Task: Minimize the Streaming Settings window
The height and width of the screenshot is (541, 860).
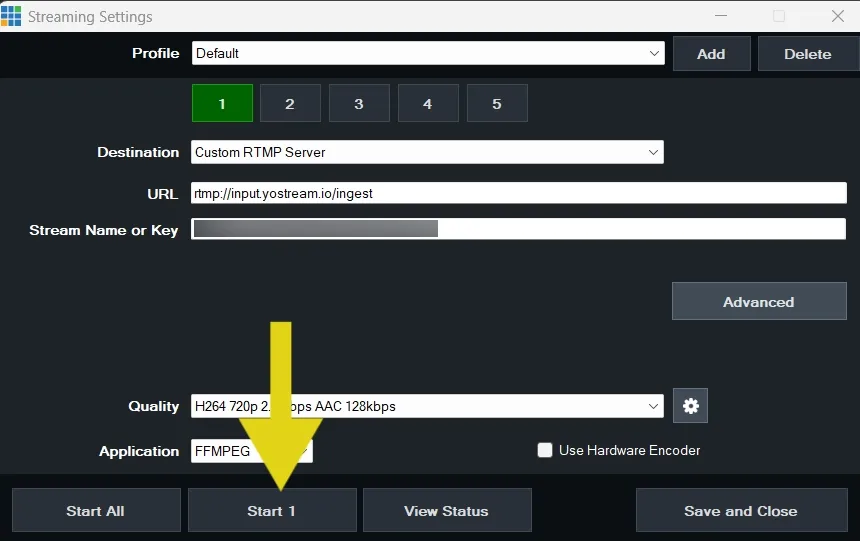Action: click(x=721, y=16)
